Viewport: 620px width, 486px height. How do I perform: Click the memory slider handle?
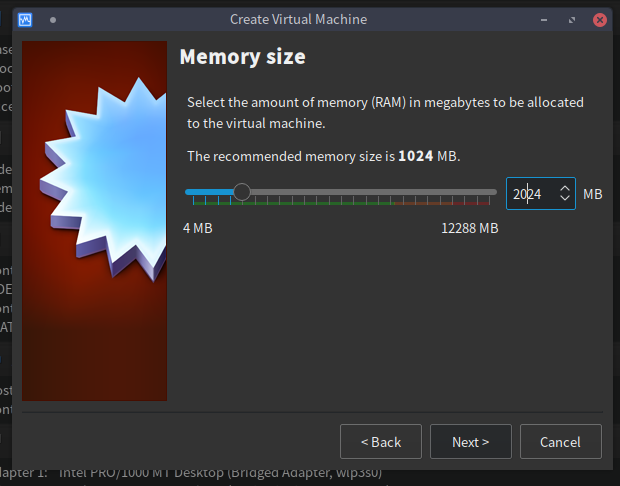point(242,192)
